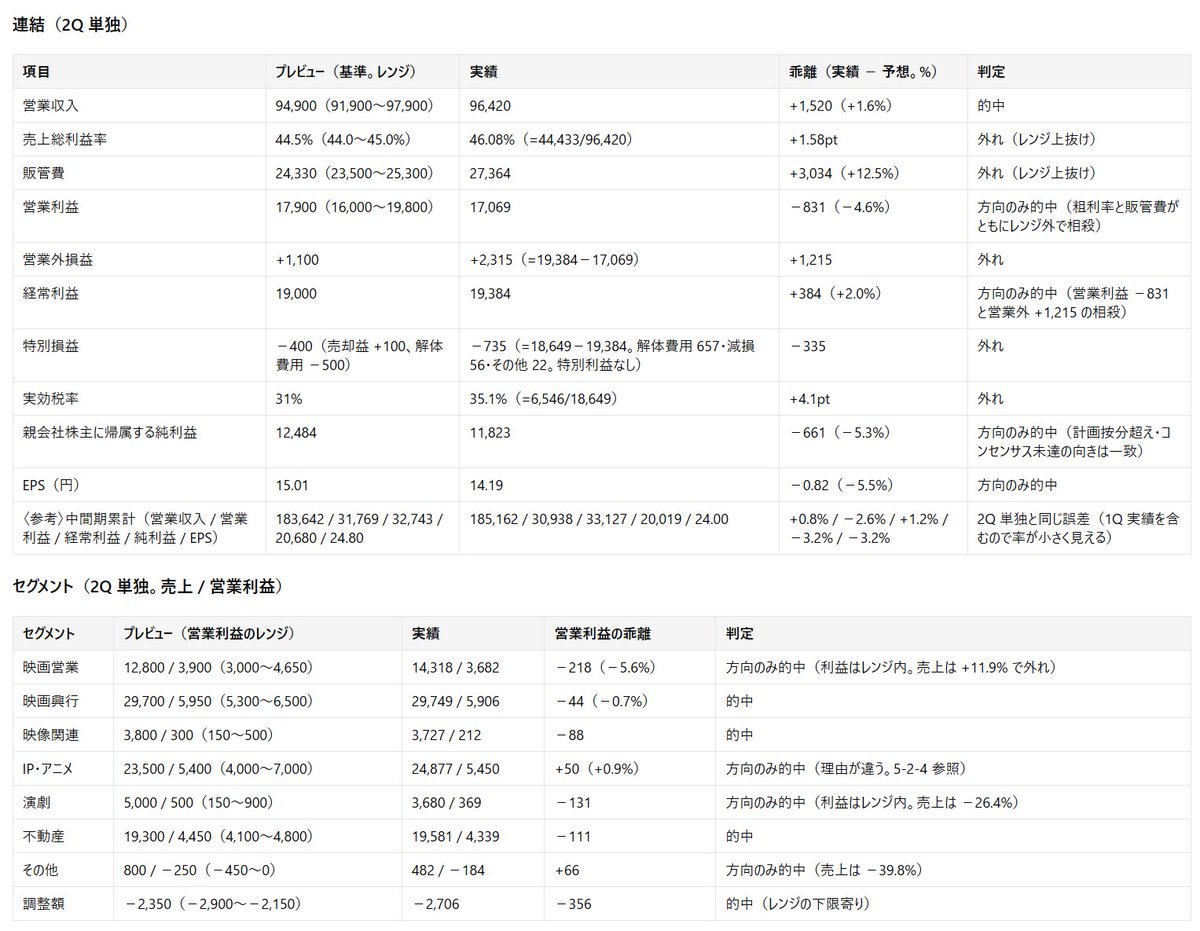Viewport: 1200px width, 931px height.
Task: Click the cell 14,318 / 3,682
Action: [456, 667]
